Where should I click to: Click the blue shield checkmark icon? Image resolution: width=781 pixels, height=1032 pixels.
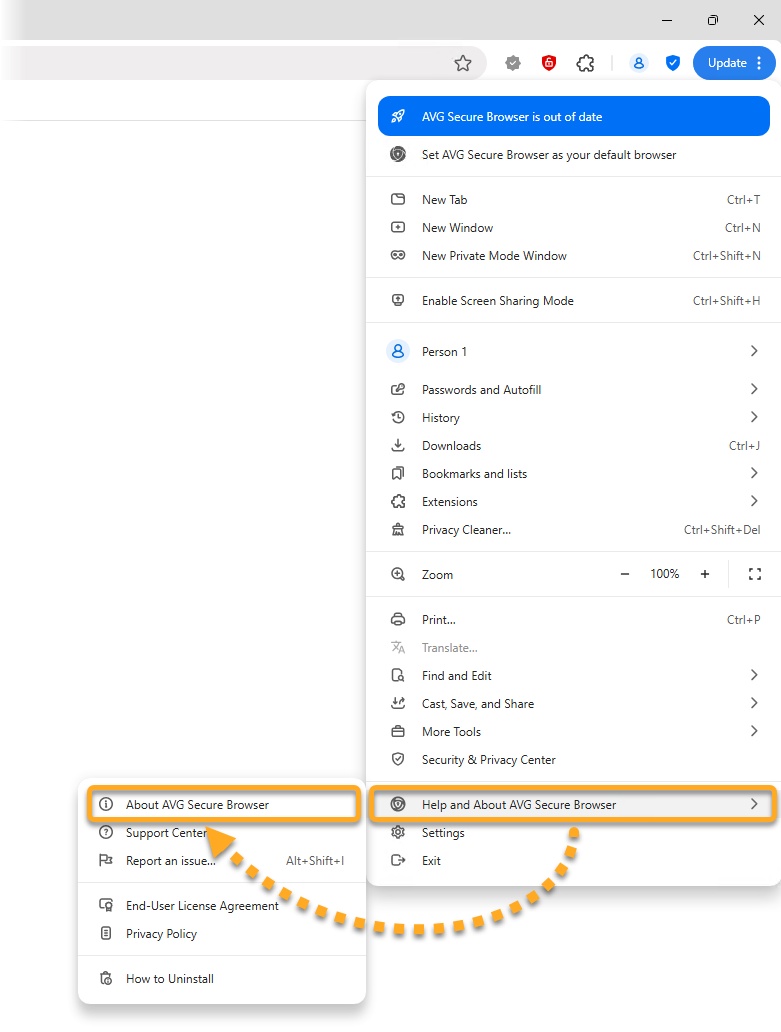pyautogui.click(x=673, y=63)
